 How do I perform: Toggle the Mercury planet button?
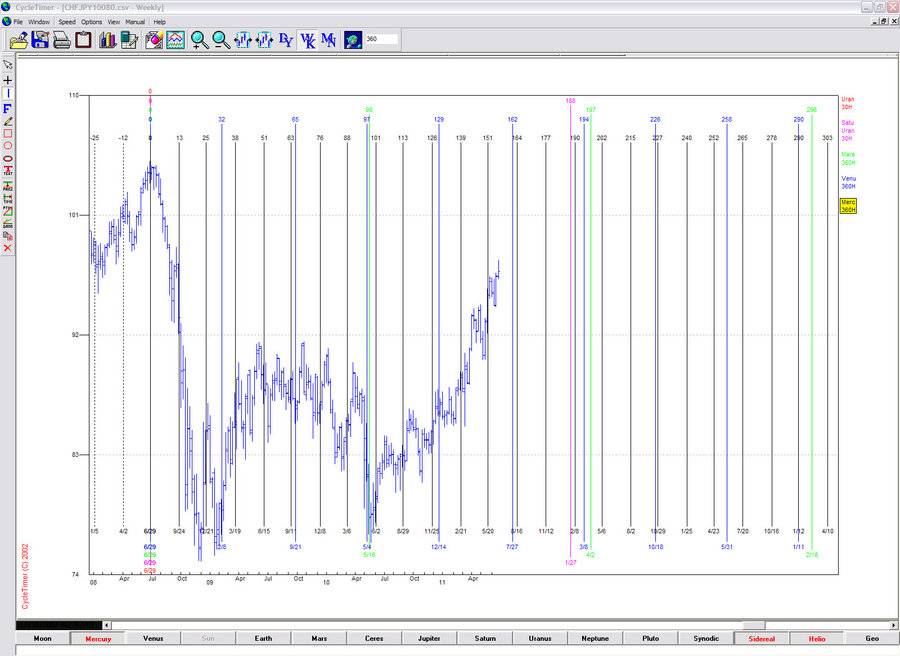[x=98, y=637]
